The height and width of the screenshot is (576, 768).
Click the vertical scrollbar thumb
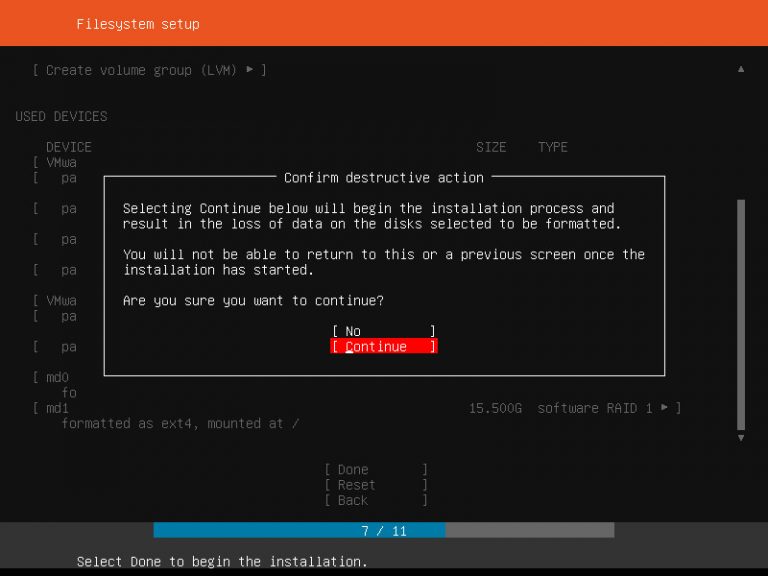coord(741,314)
